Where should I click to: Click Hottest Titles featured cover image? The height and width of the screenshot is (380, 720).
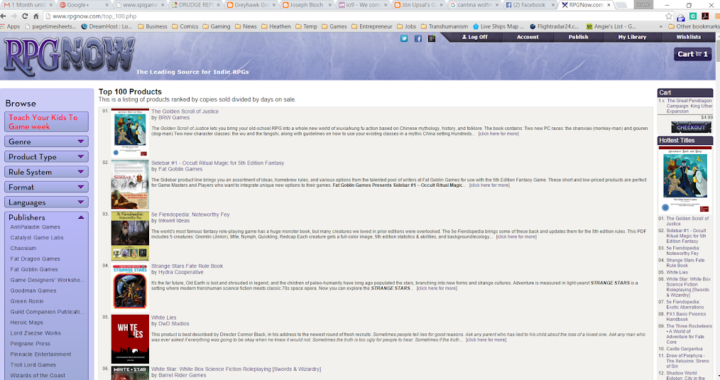pyautogui.click(x=685, y=179)
